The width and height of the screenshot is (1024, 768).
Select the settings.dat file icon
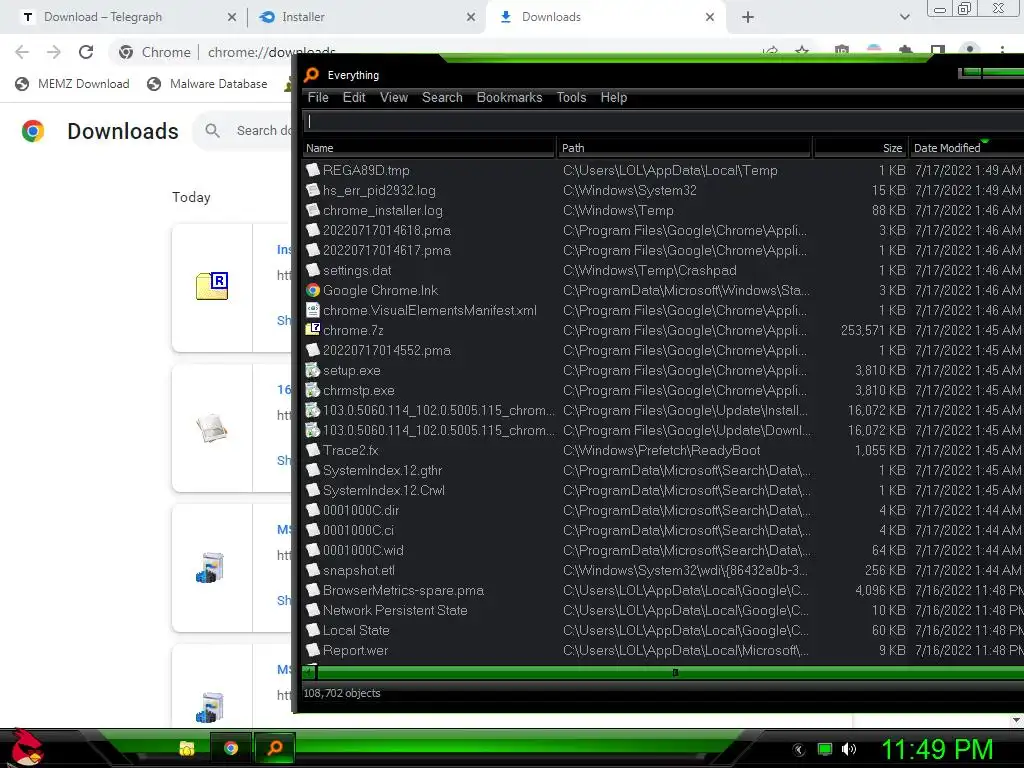(313, 270)
